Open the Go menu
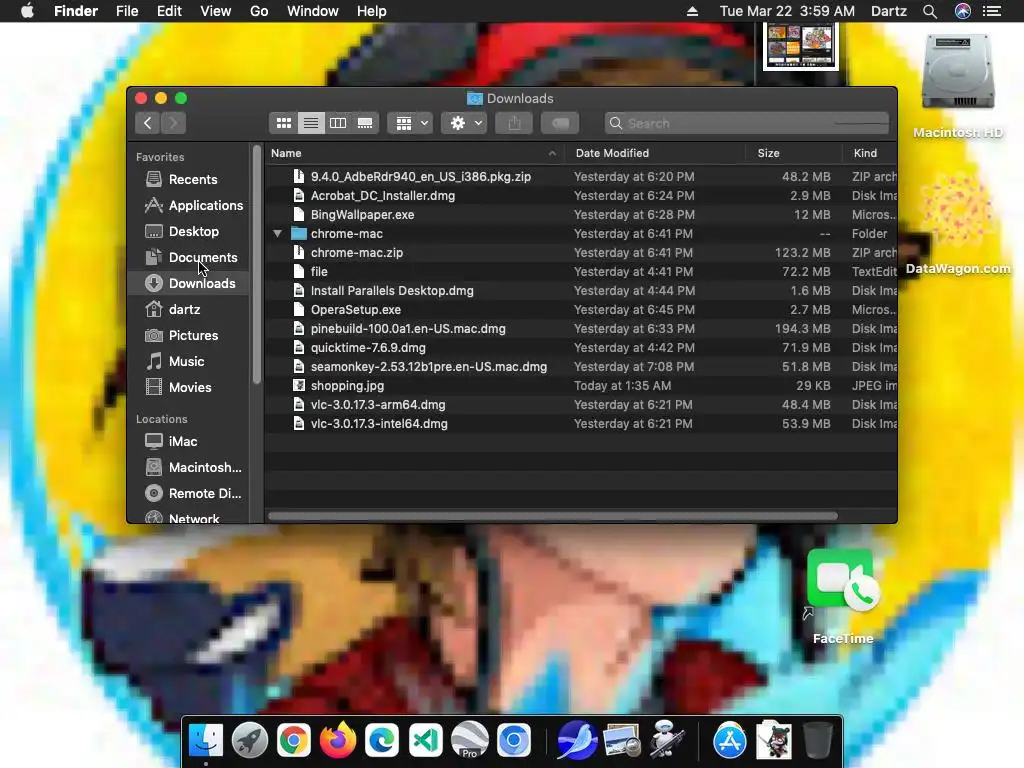This screenshot has height=768, width=1024. pyautogui.click(x=259, y=11)
